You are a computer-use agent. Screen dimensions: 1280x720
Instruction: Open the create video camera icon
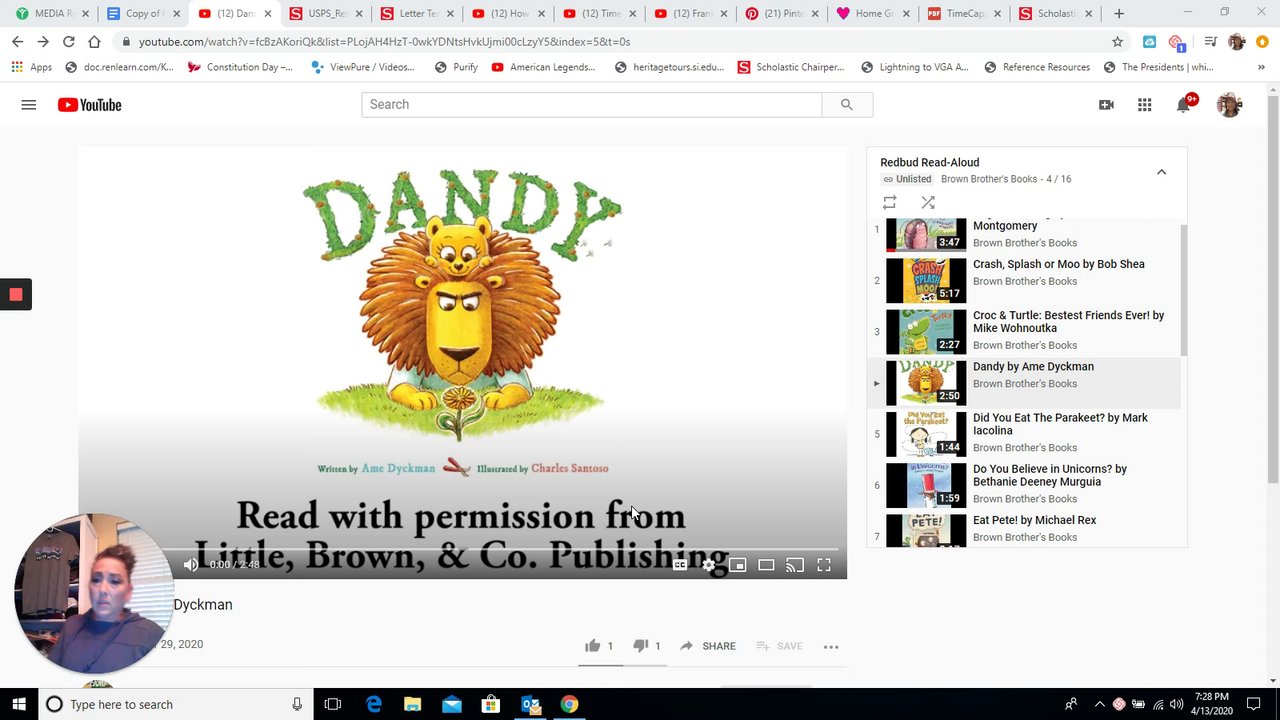click(x=1106, y=105)
